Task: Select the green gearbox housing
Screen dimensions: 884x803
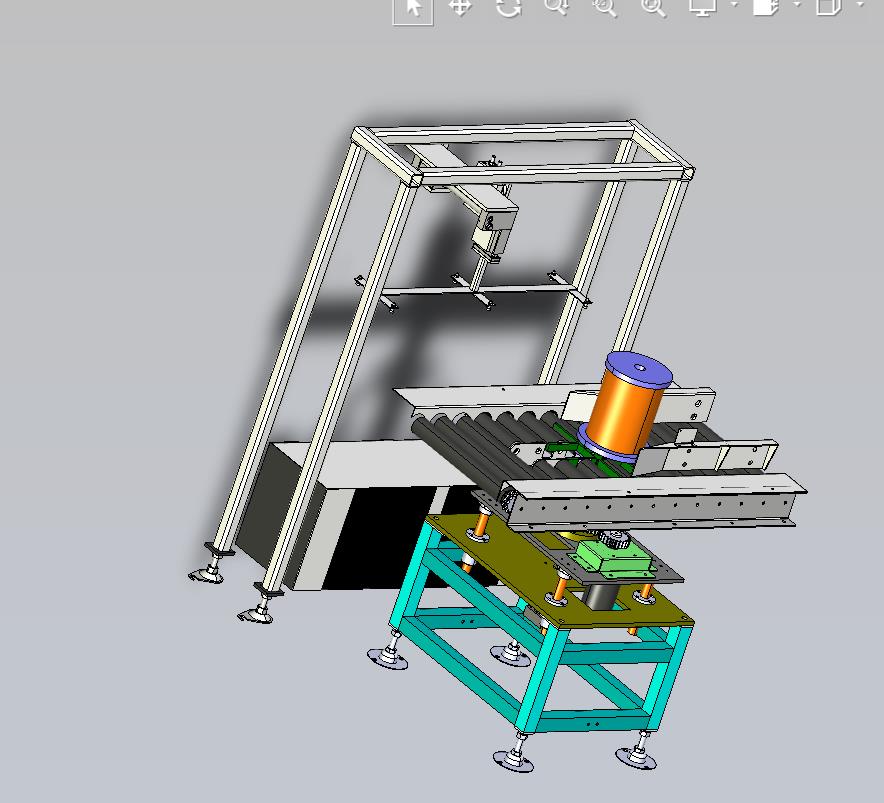Action: 615,557
